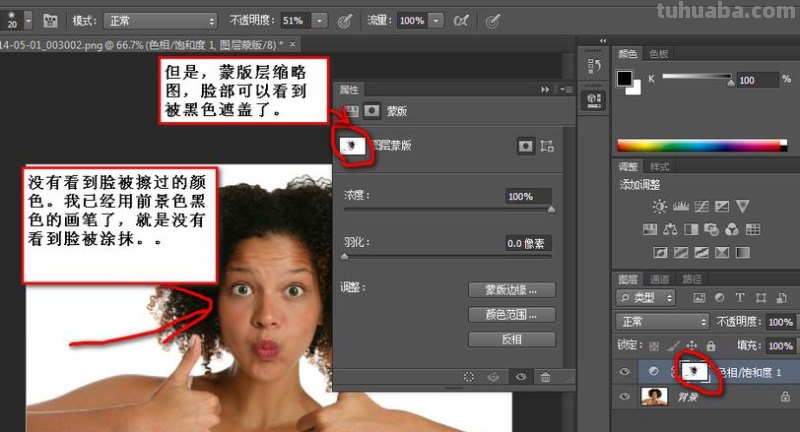Screen dimensions: 800x432
Task: Add an Invert adjustment
Action: 660,252
